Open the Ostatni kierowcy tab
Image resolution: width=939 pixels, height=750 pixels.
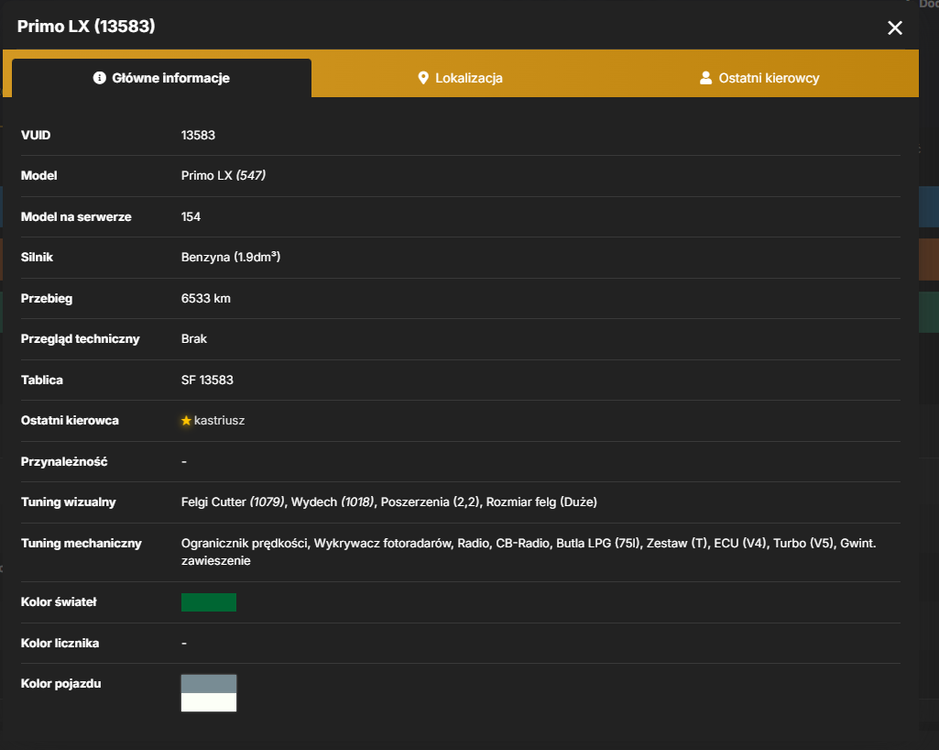coord(759,78)
